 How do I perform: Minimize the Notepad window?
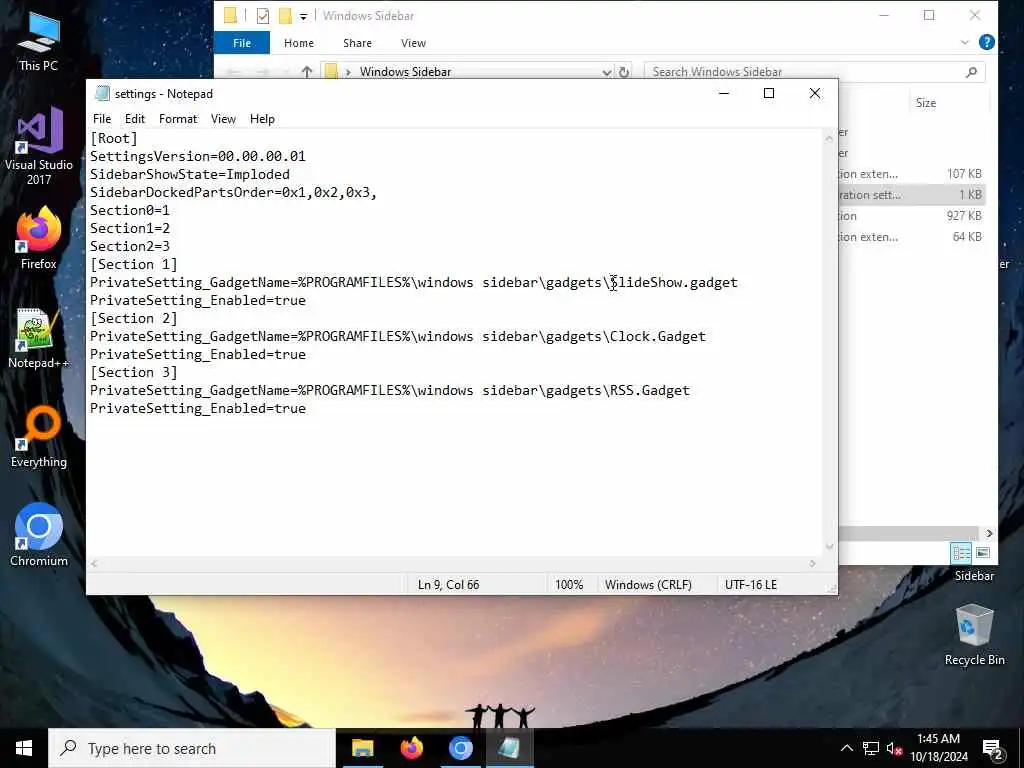724,93
